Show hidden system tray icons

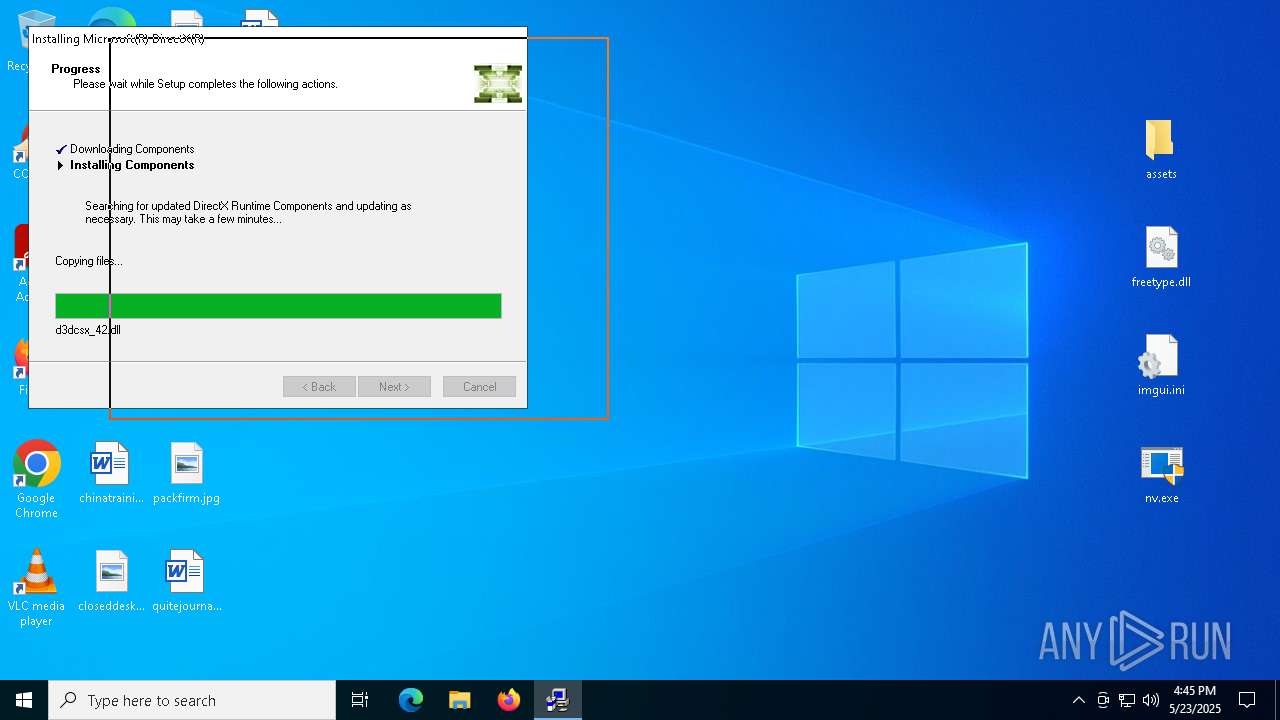click(x=1078, y=700)
